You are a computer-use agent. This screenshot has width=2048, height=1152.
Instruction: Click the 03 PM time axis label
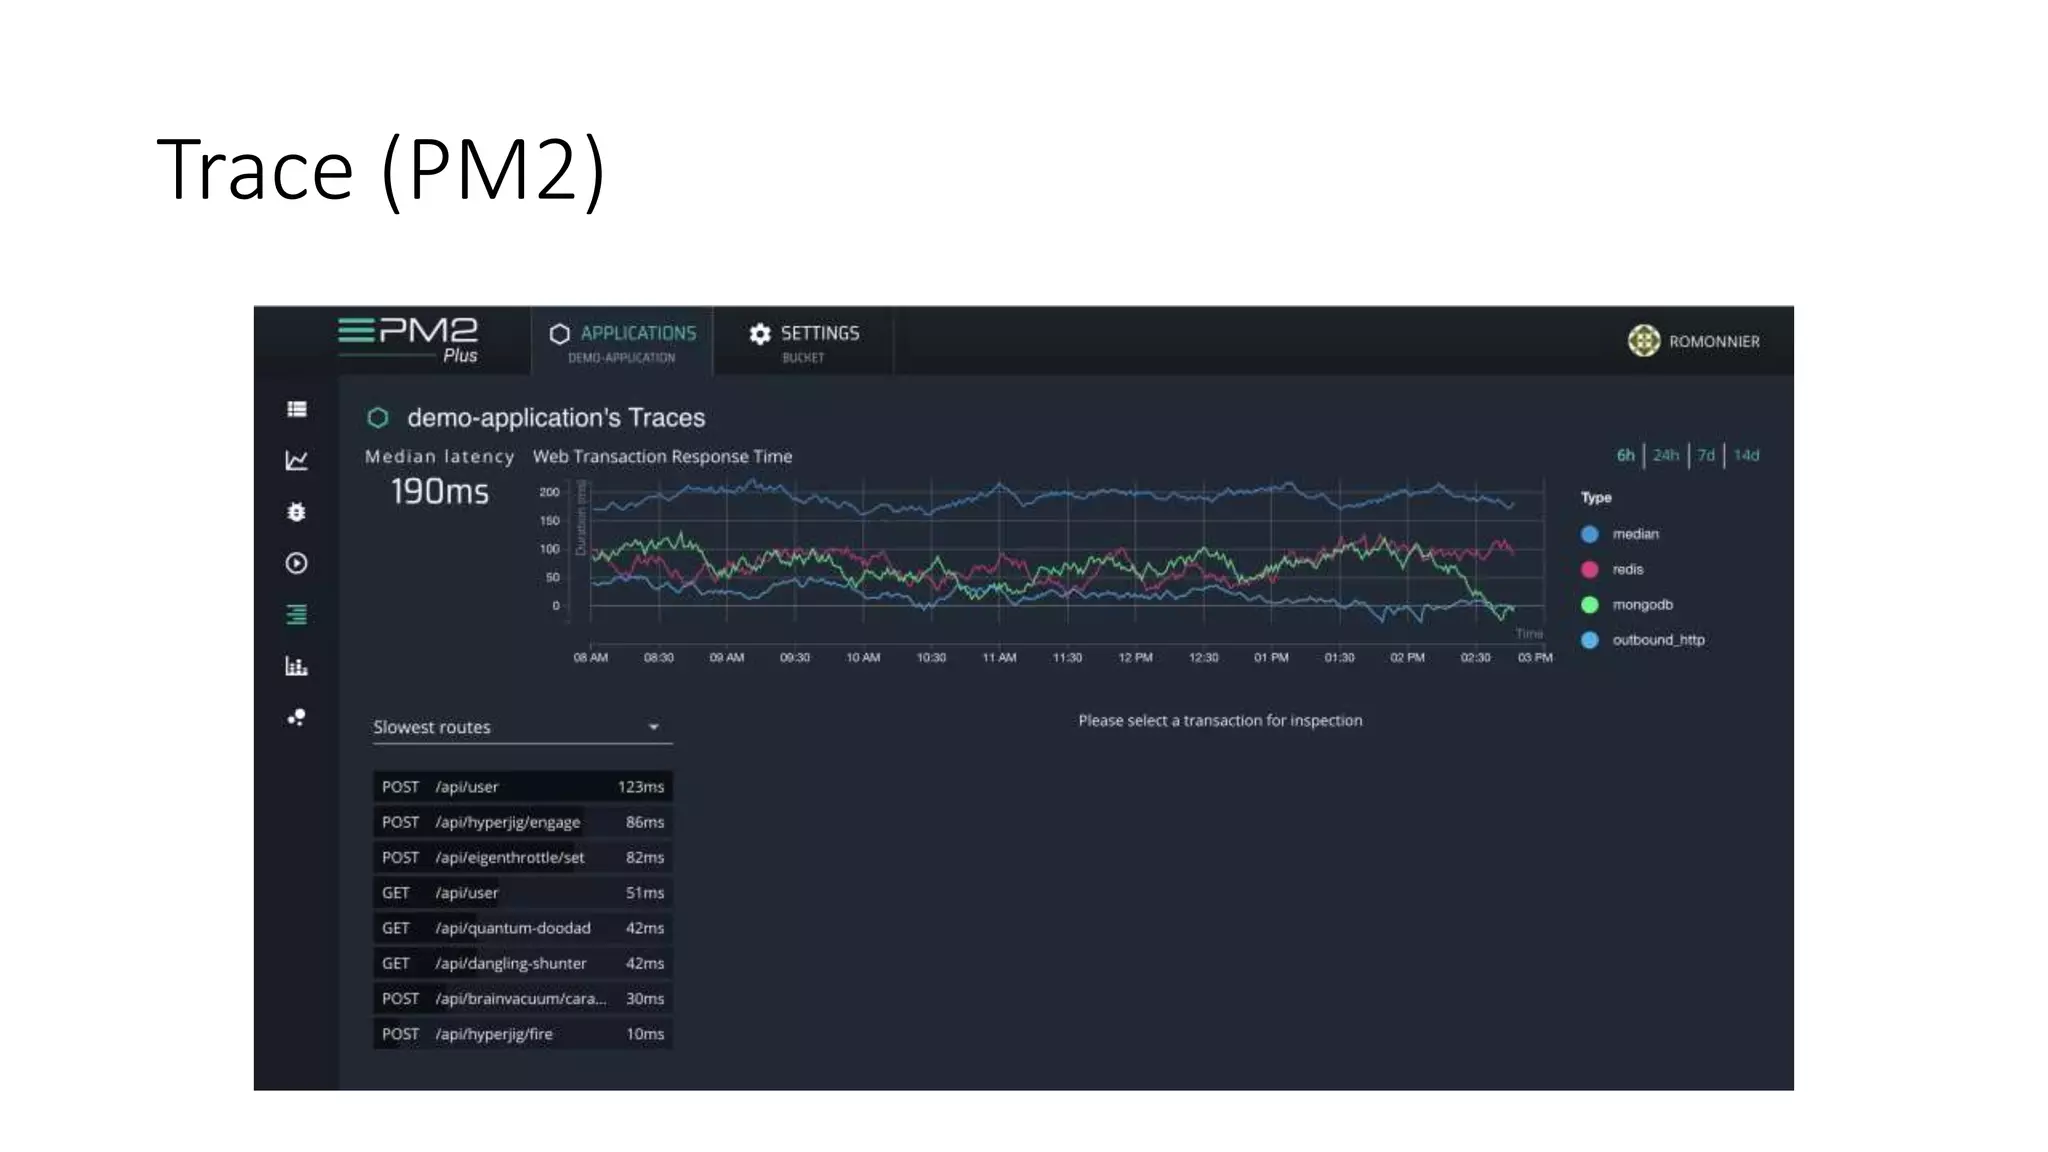[x=1535, y=657]
